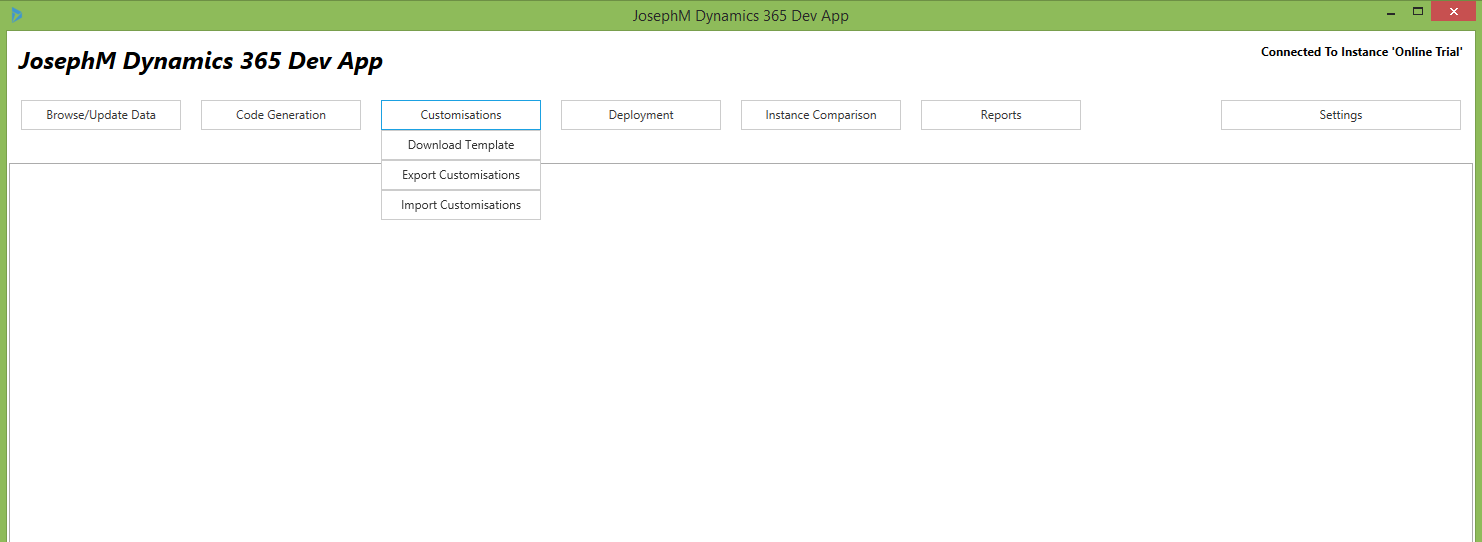This screenshot has height=542, width=1482.
Task: Choose Export Customisations from menu
Action: [461, 175]
